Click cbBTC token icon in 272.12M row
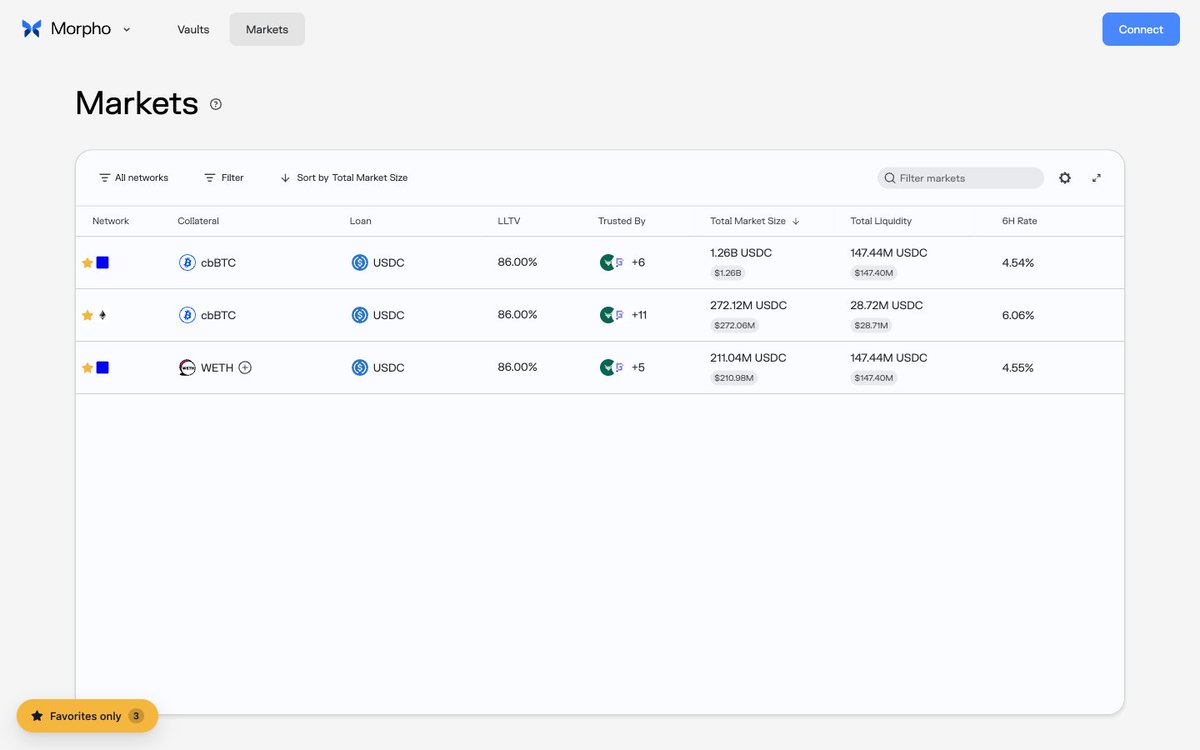This screenshot has width=1200, height=750. pos(187,315)
